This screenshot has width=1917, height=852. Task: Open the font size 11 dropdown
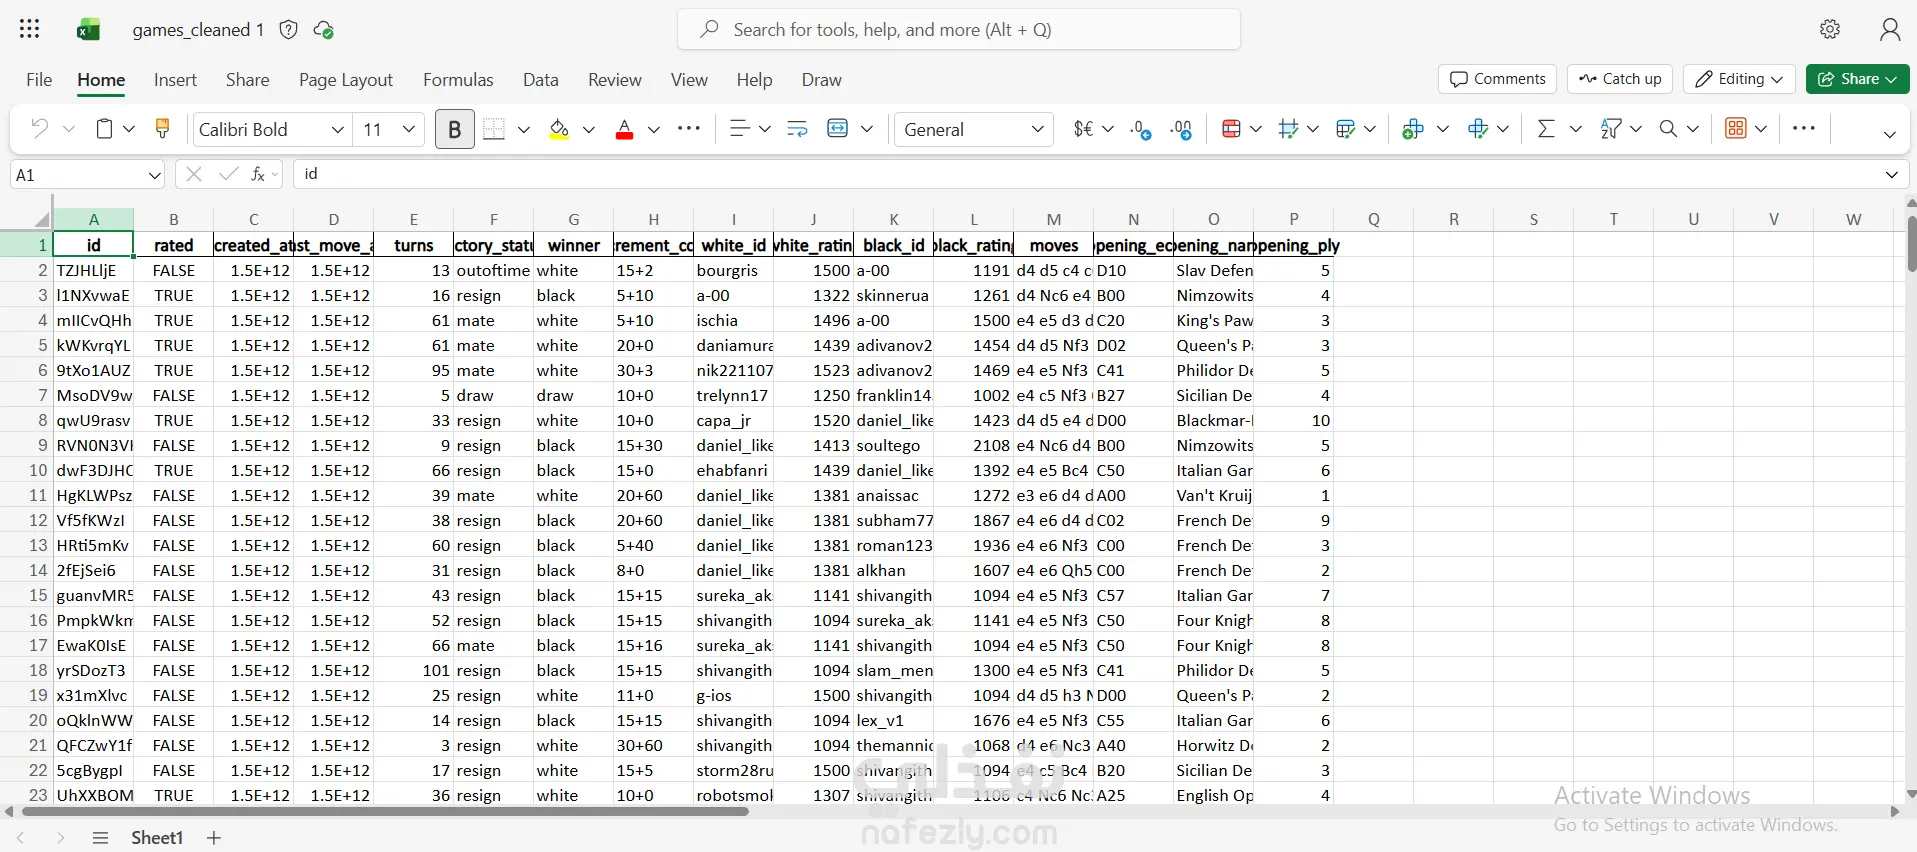click(x=409, y=129)
